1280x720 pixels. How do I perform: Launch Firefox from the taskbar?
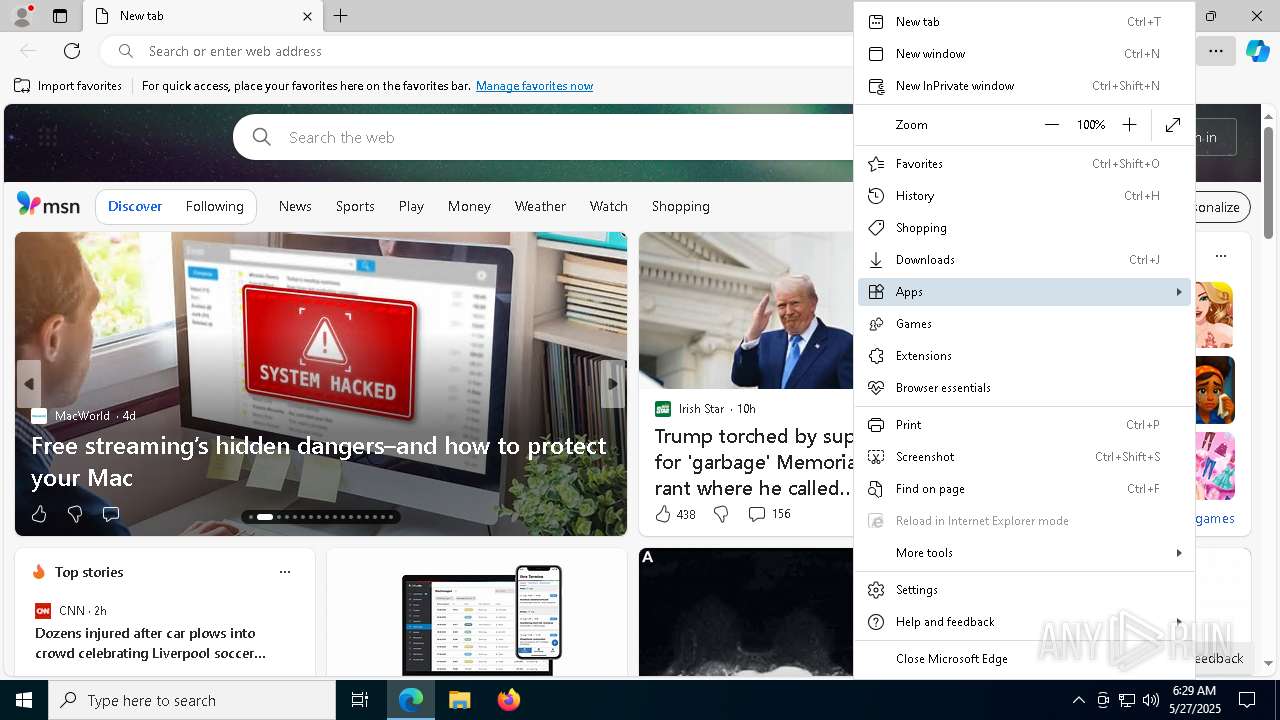coord(509,700)
